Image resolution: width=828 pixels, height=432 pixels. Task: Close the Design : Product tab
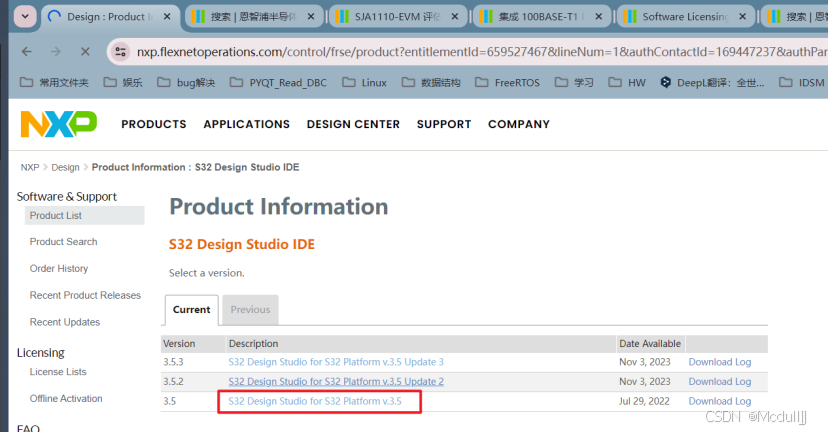pyautogui.click(x=167, y=17)
